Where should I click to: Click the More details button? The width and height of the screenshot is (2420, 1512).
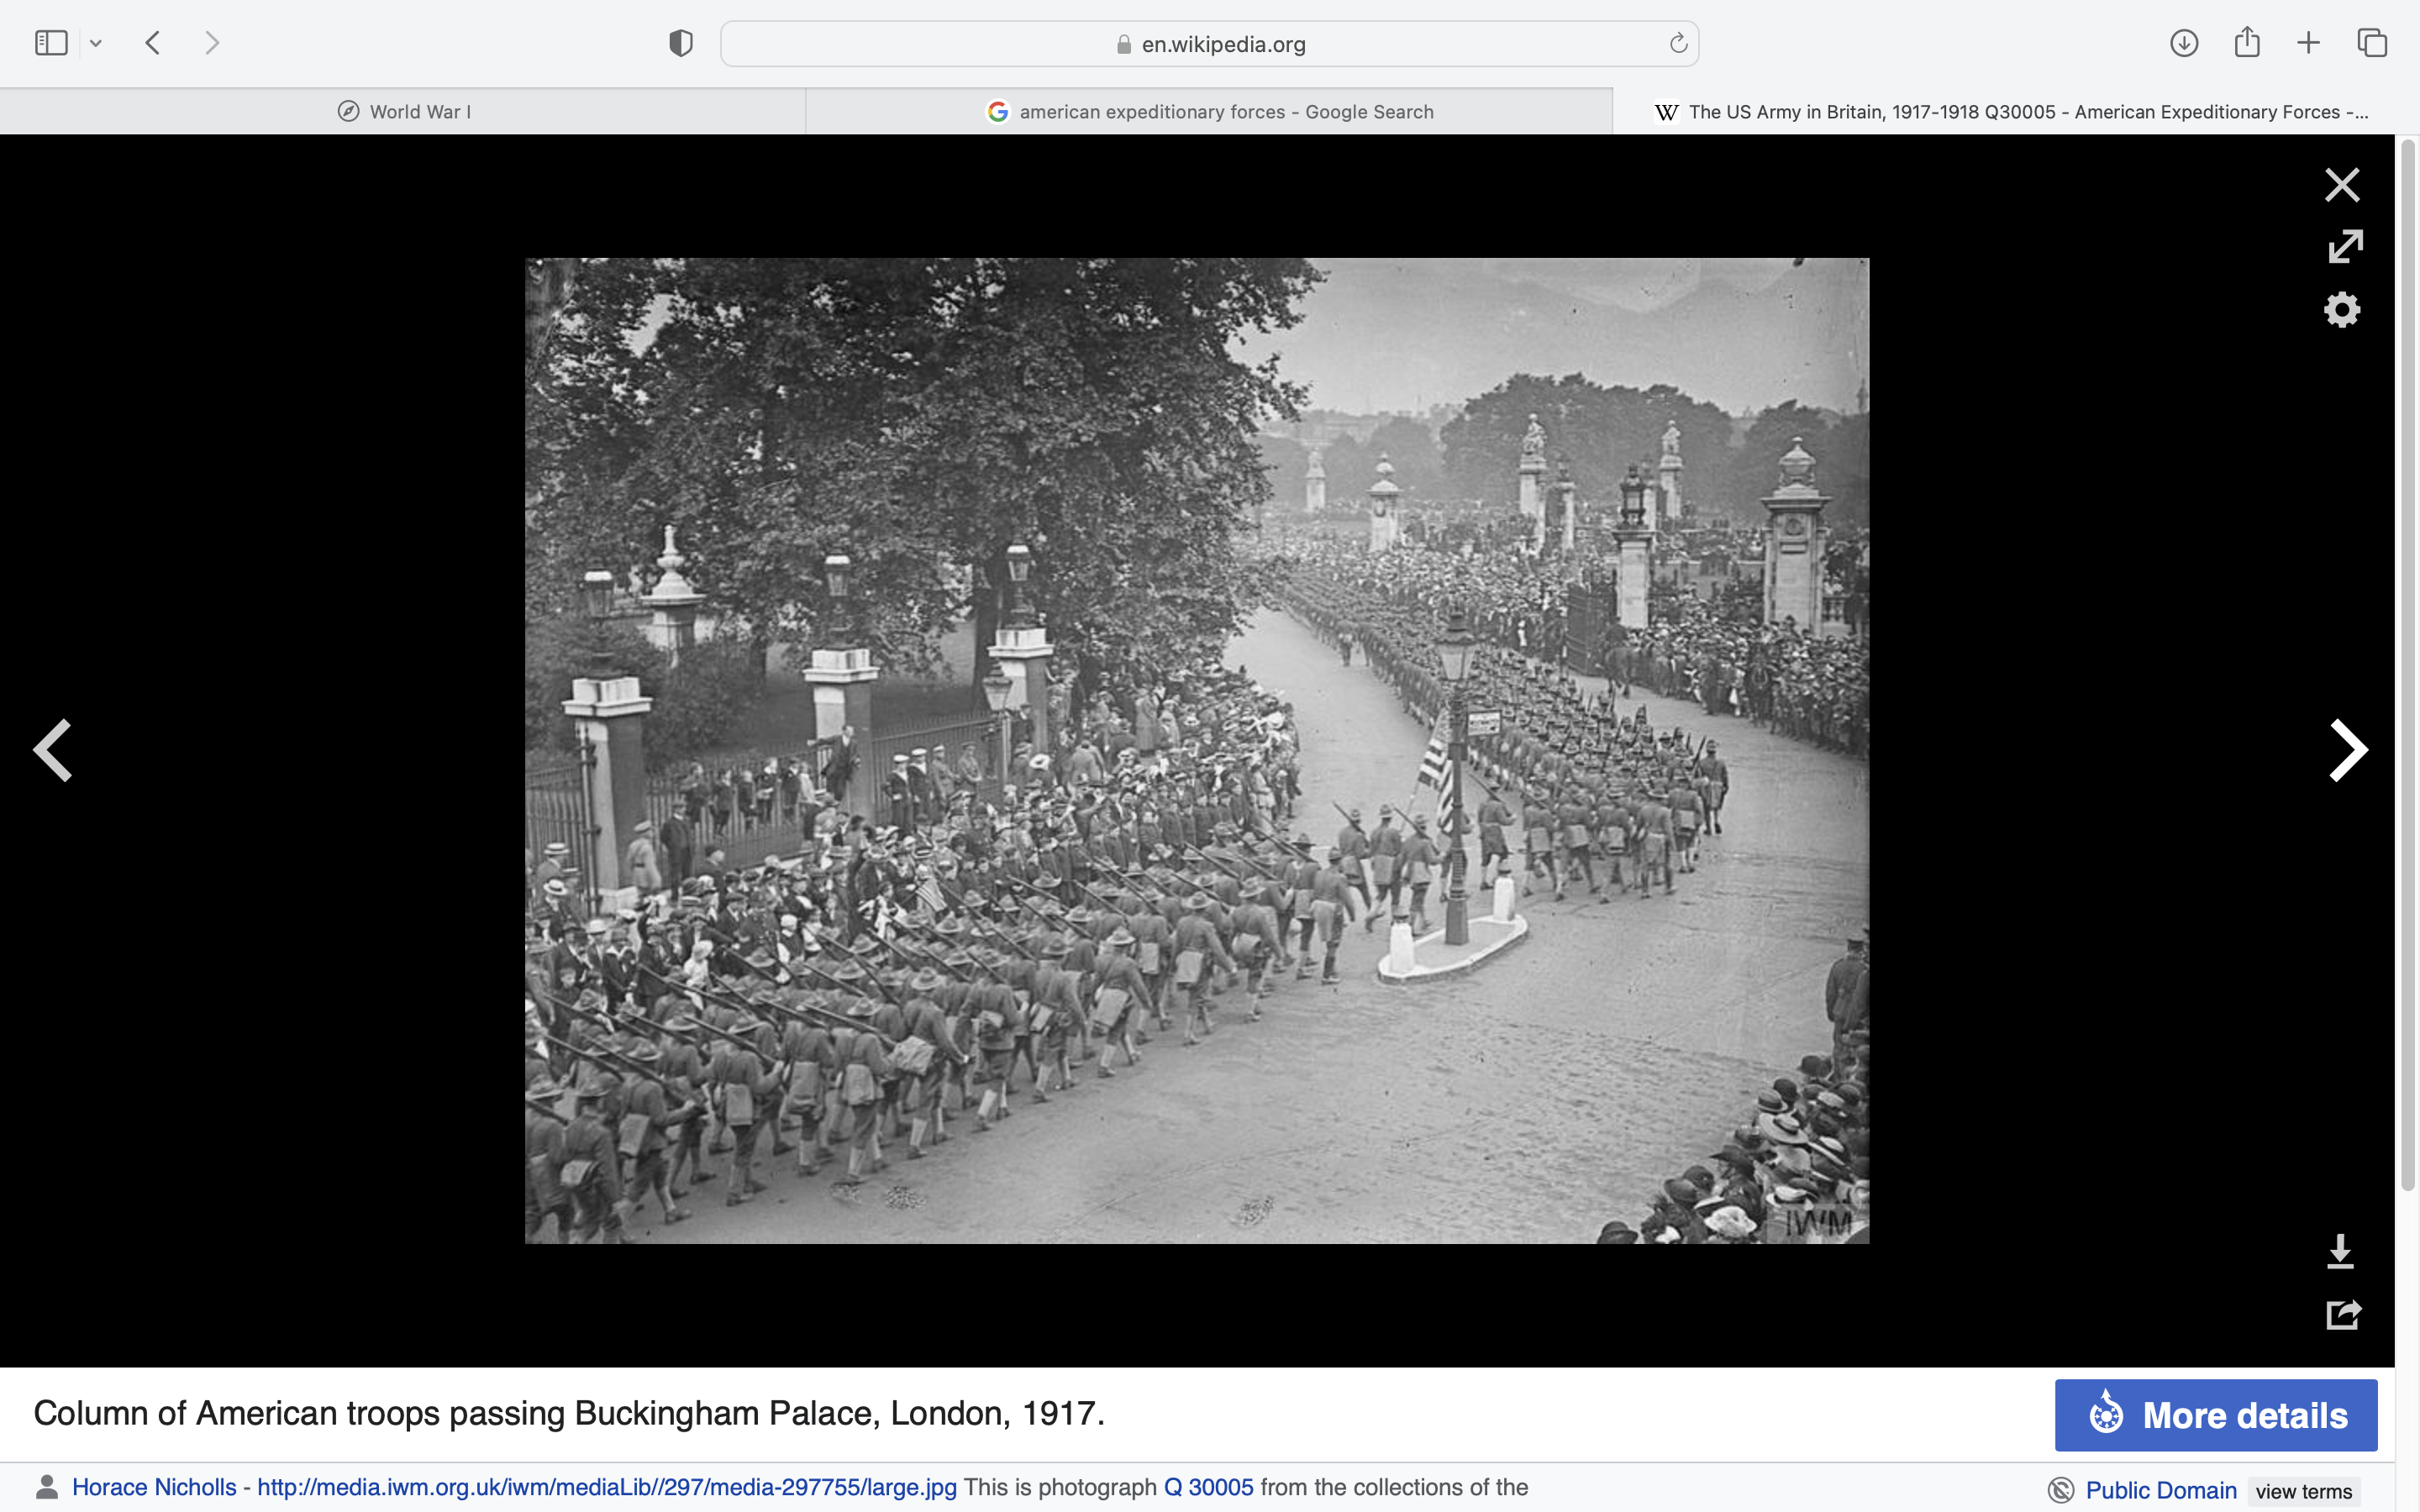click(2215, 1415)
